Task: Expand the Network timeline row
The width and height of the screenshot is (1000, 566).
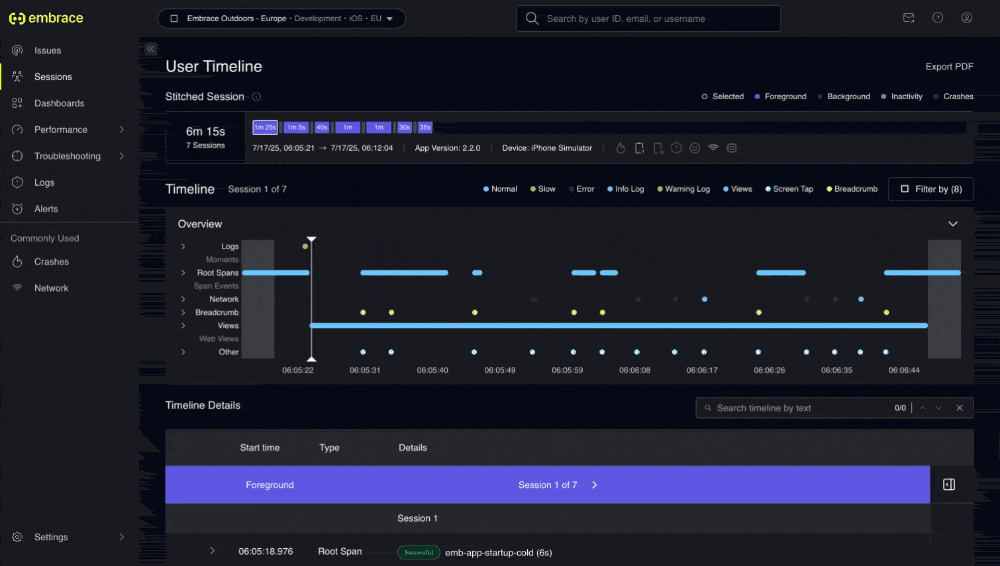Action: click(x=183, y=299)
